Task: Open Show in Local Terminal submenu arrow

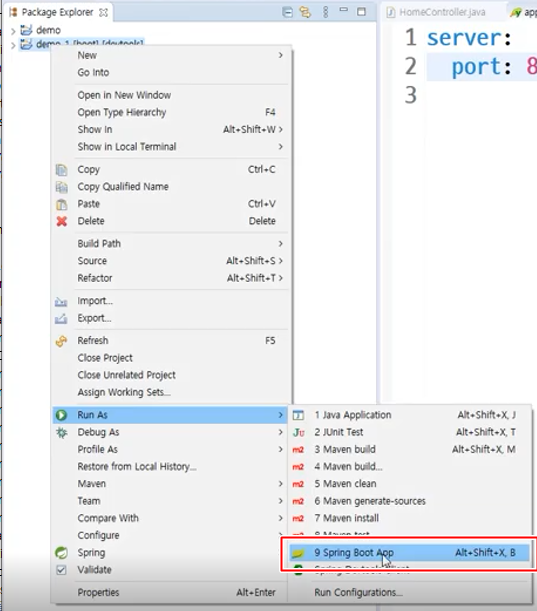Action: [x=281, y=147]
